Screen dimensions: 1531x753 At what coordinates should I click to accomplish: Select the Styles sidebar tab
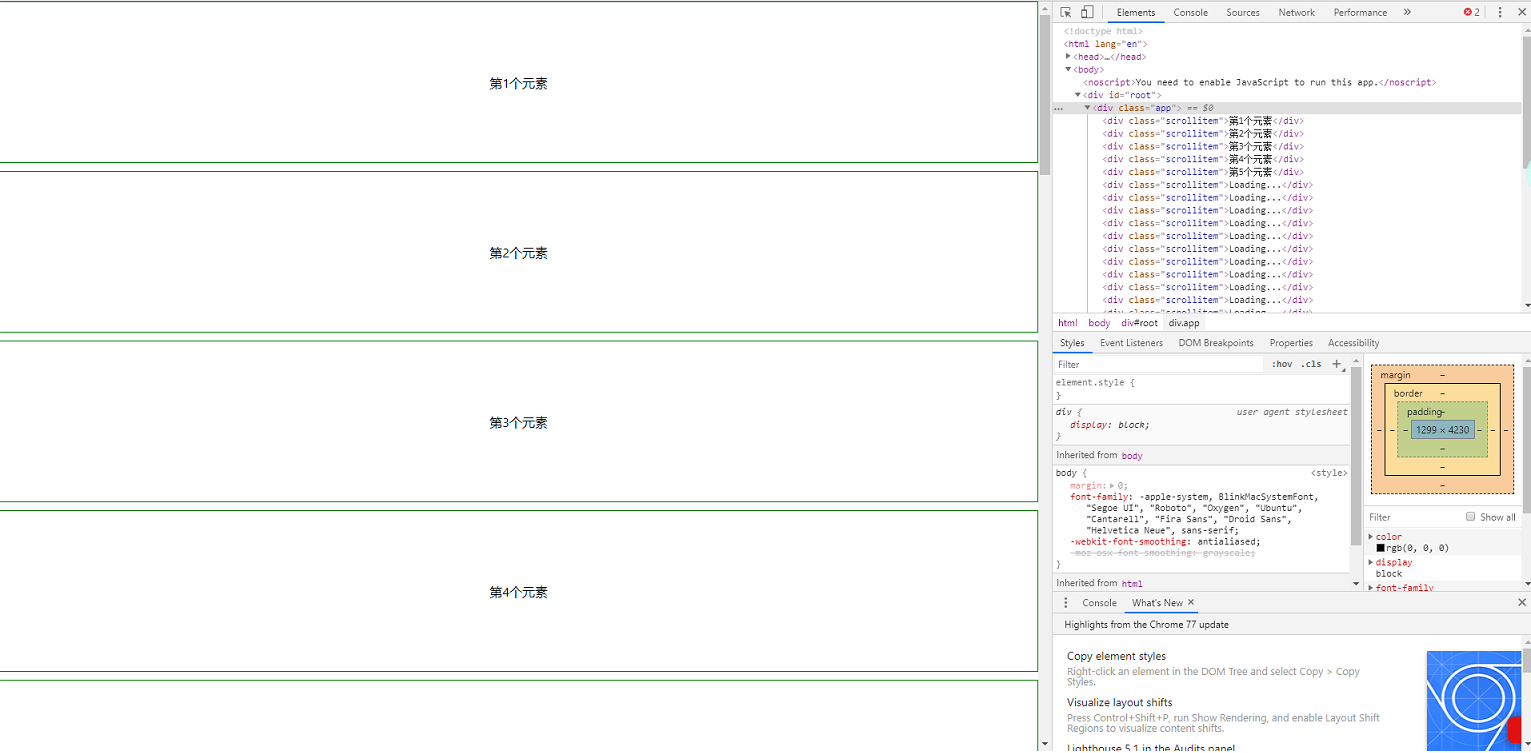(1072, 343)
